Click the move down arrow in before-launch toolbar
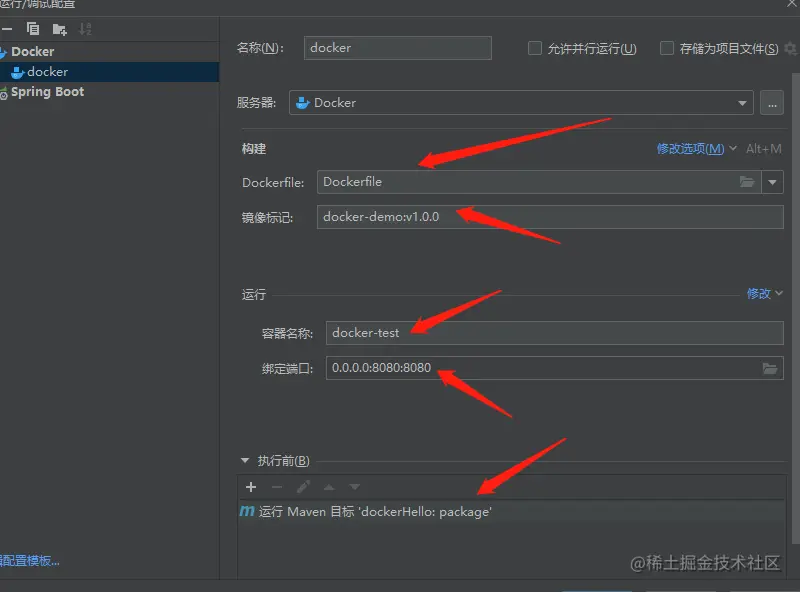Viewport: 800px width, 592px height. 355,487
